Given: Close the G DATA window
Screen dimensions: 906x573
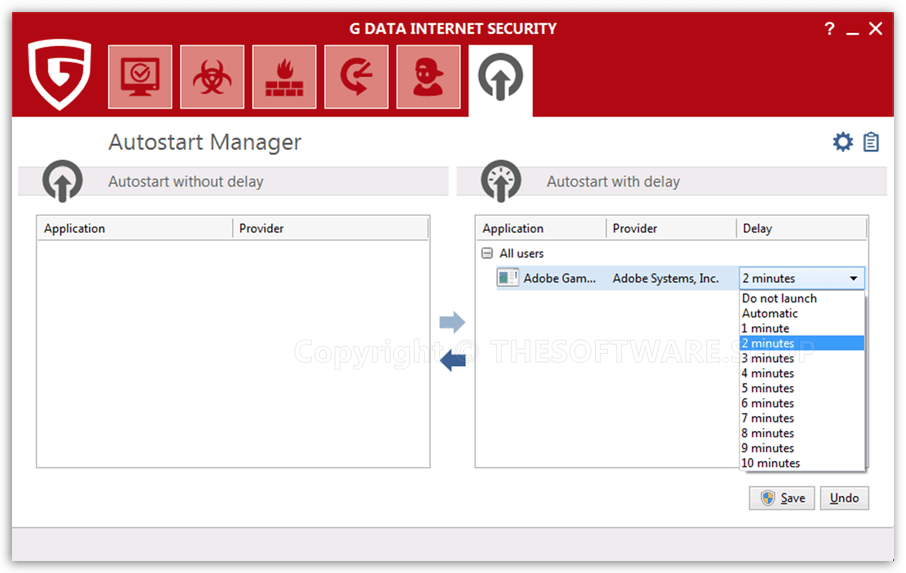Looking at the screenshot, I should click(x=875, y=28).
